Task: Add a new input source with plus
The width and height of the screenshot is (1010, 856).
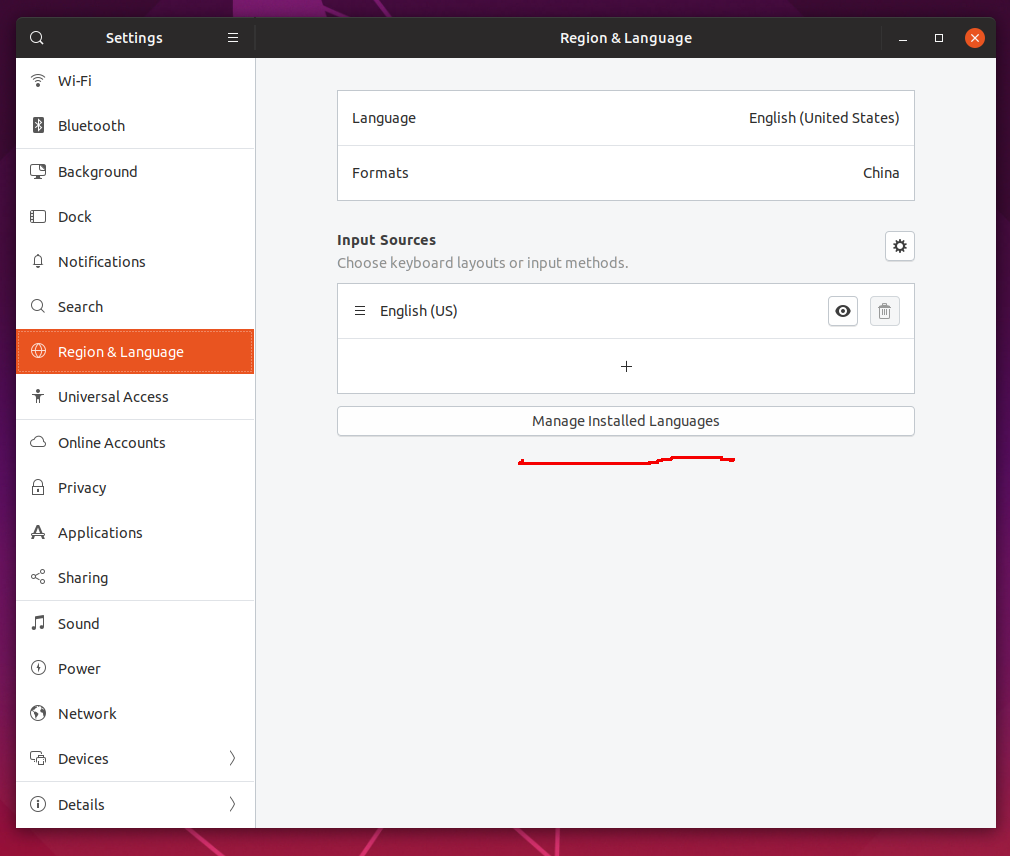Action: point(625,366)
